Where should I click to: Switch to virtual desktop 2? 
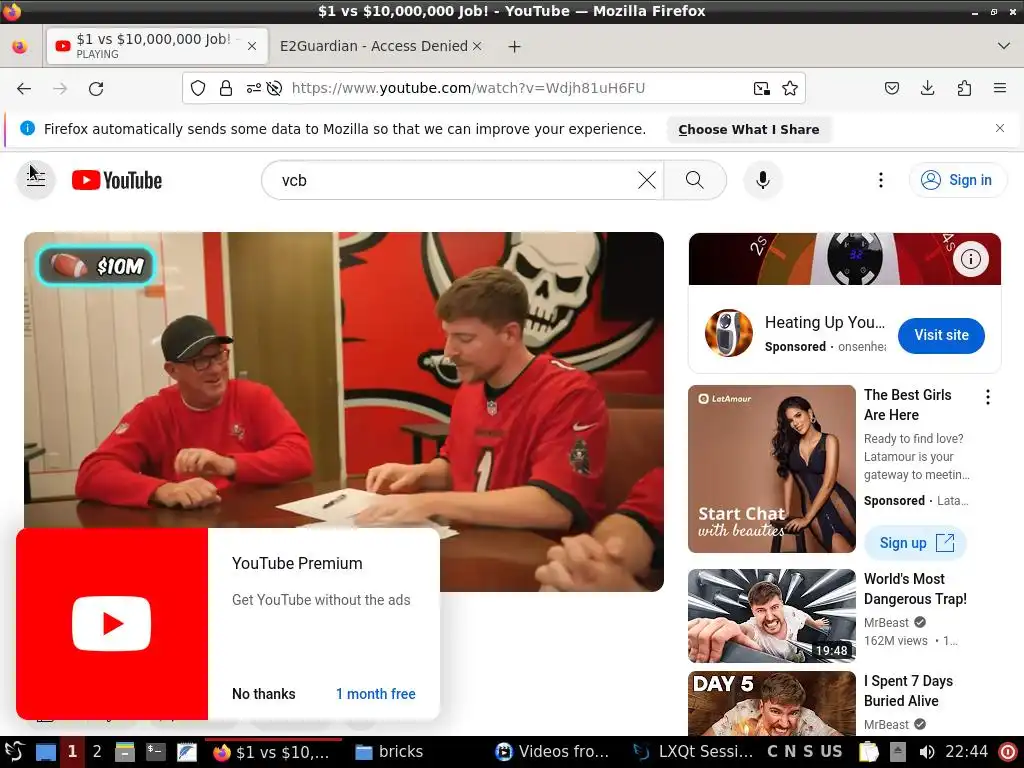(97, 752)
